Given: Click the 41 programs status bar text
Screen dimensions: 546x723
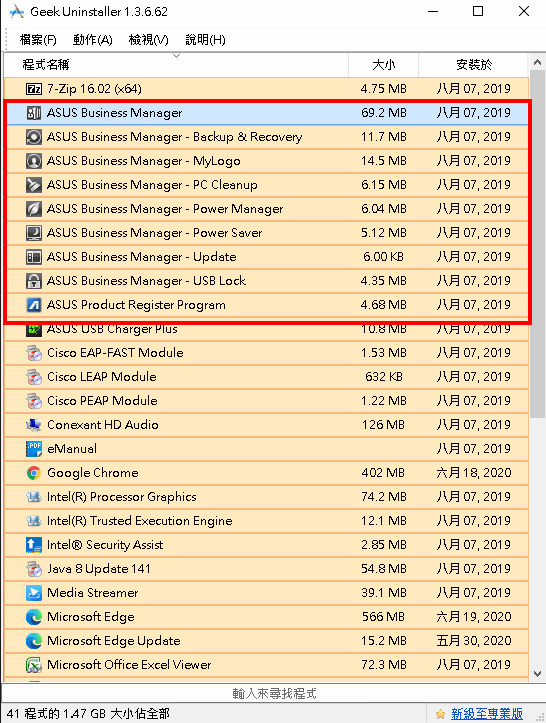Looking at the screenshot, I should 88,714.
